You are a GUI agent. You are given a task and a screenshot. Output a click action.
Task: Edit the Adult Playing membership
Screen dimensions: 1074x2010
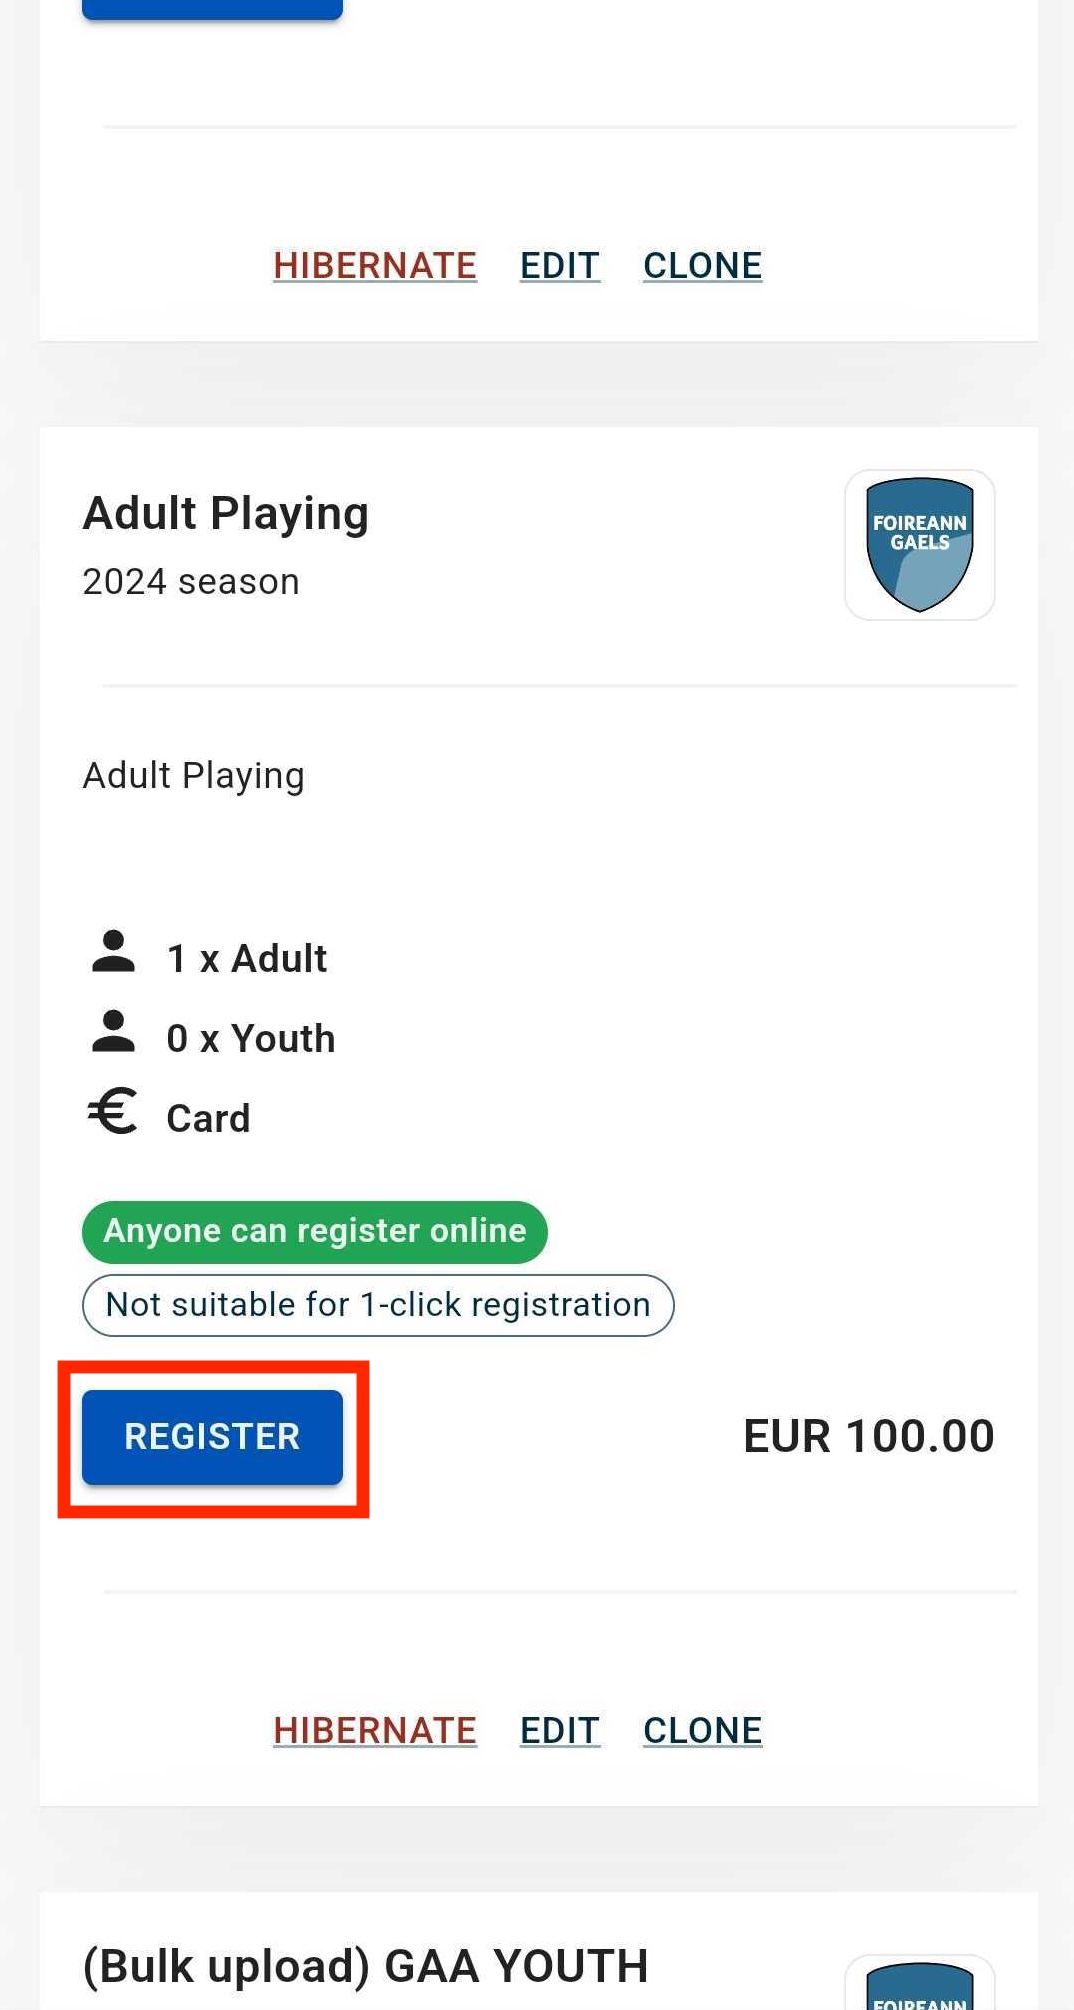(560, 1730)
